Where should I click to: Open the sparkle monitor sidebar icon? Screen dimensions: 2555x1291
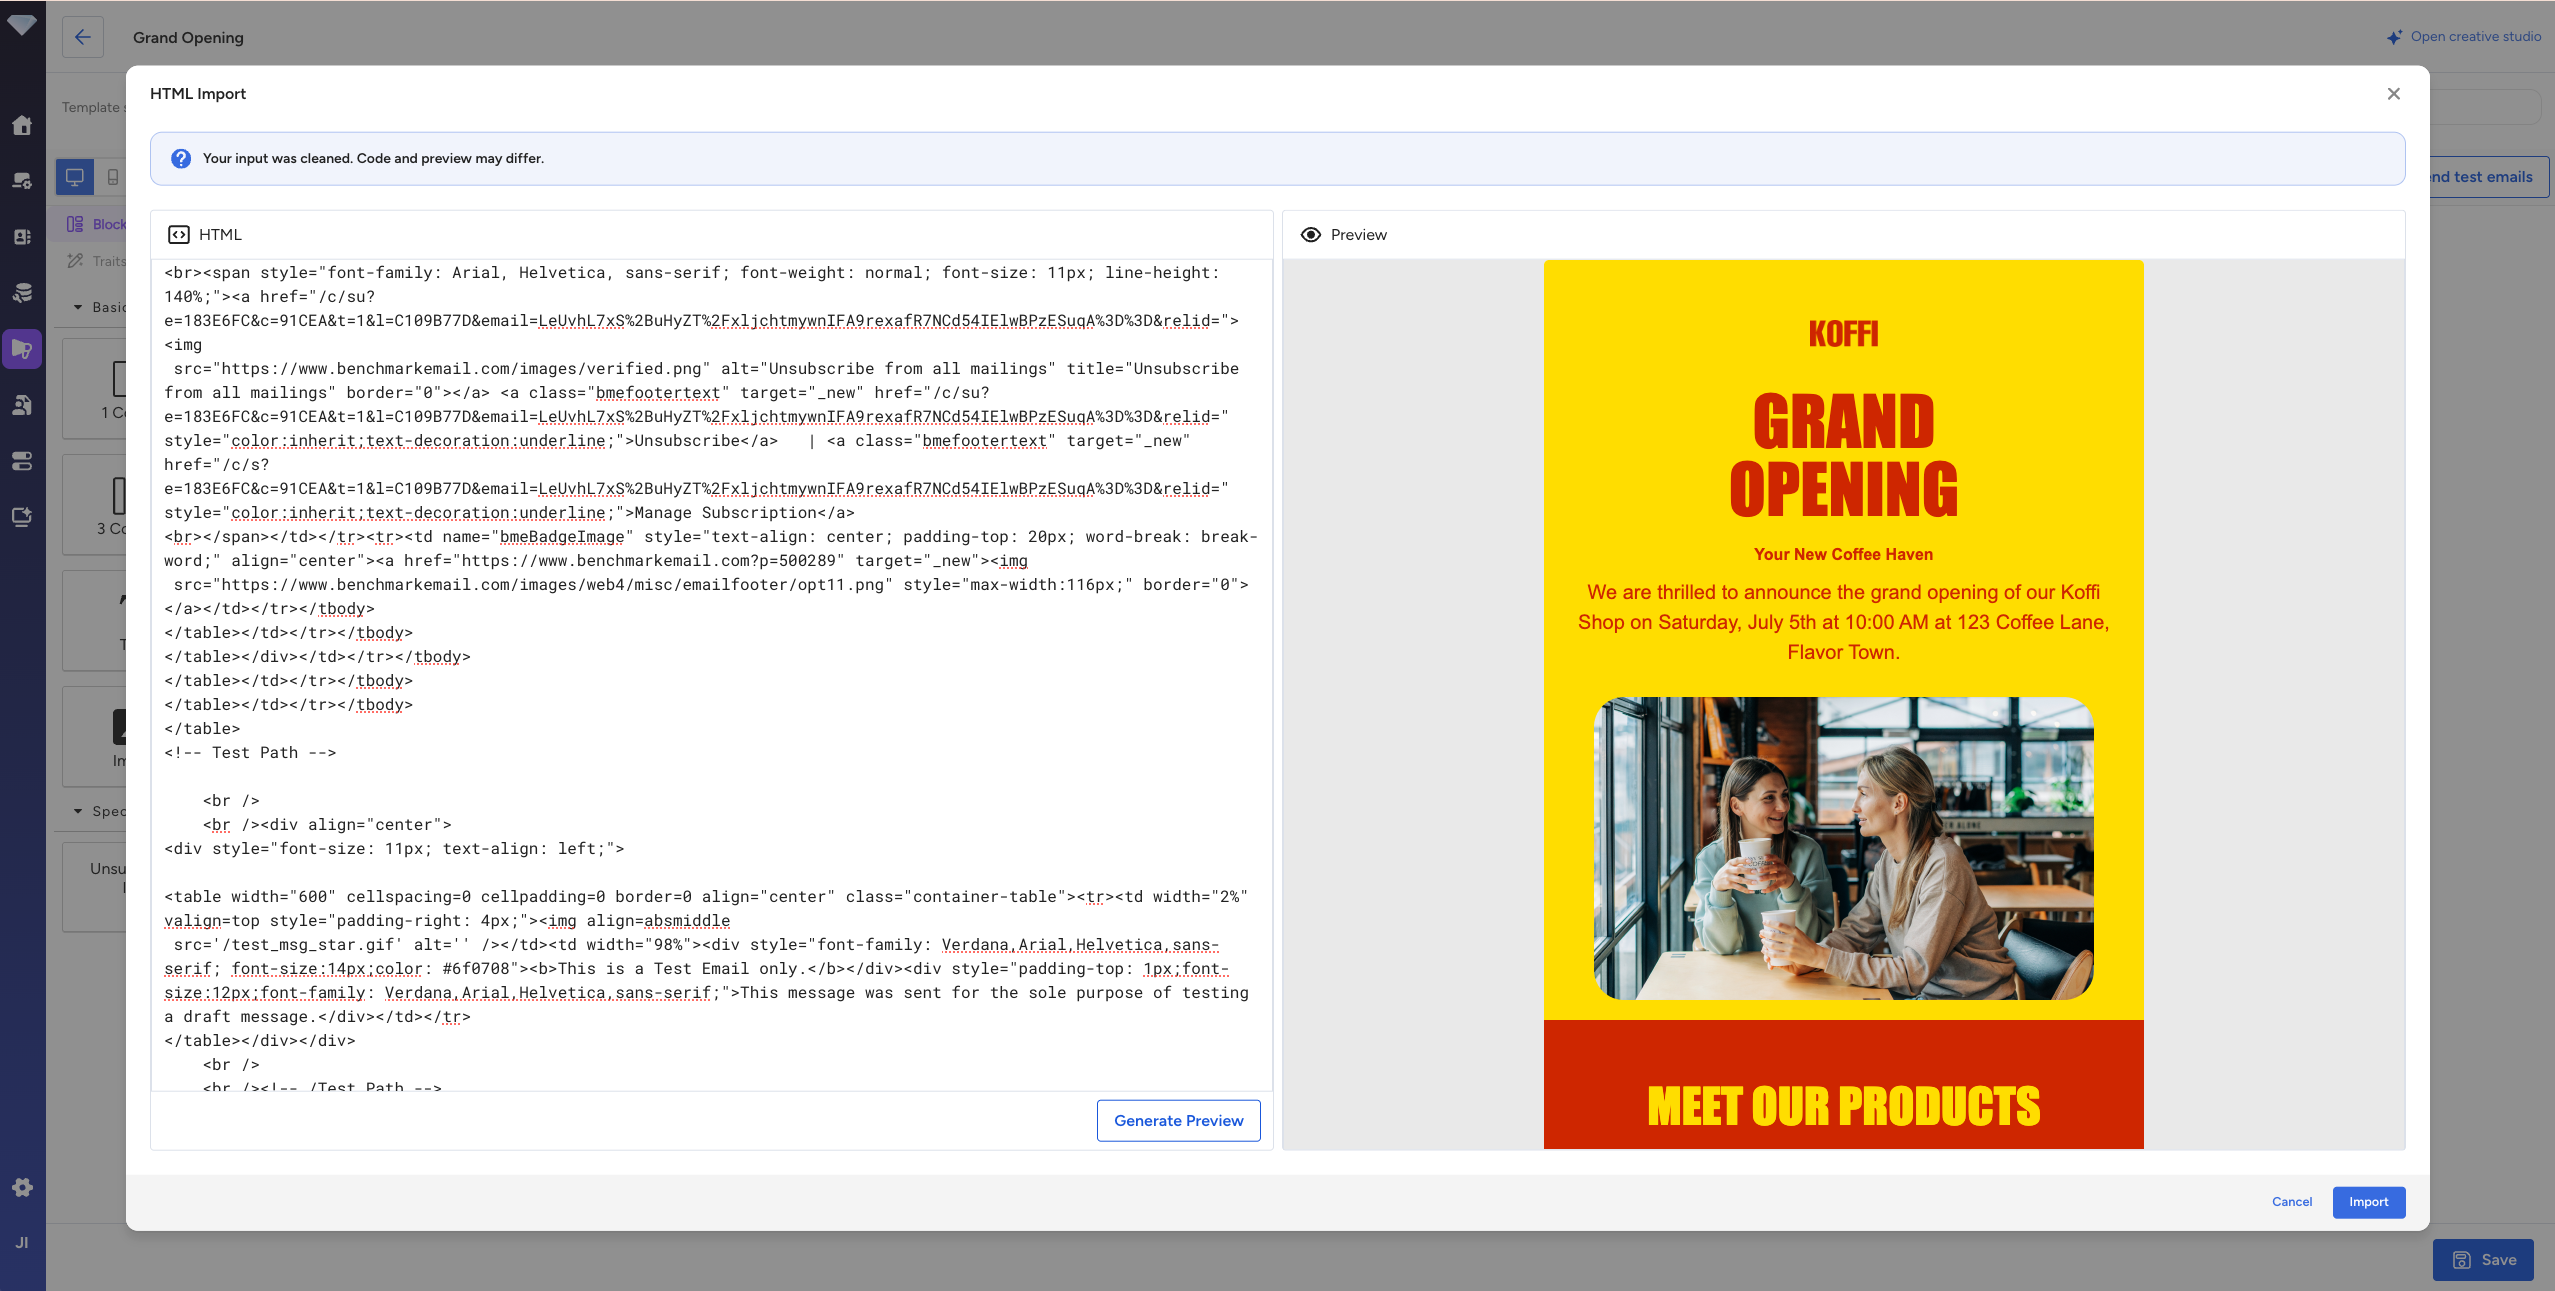[x=22, y=517]
